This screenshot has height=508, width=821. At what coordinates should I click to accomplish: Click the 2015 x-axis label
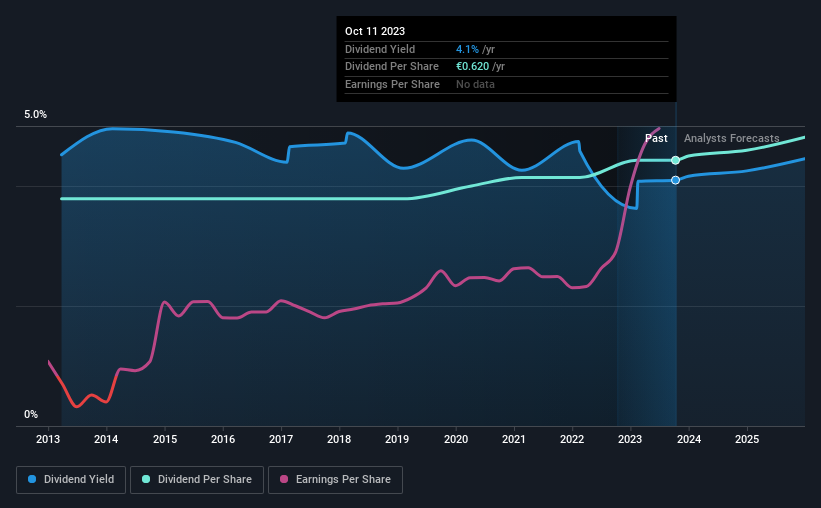(165, 439)
